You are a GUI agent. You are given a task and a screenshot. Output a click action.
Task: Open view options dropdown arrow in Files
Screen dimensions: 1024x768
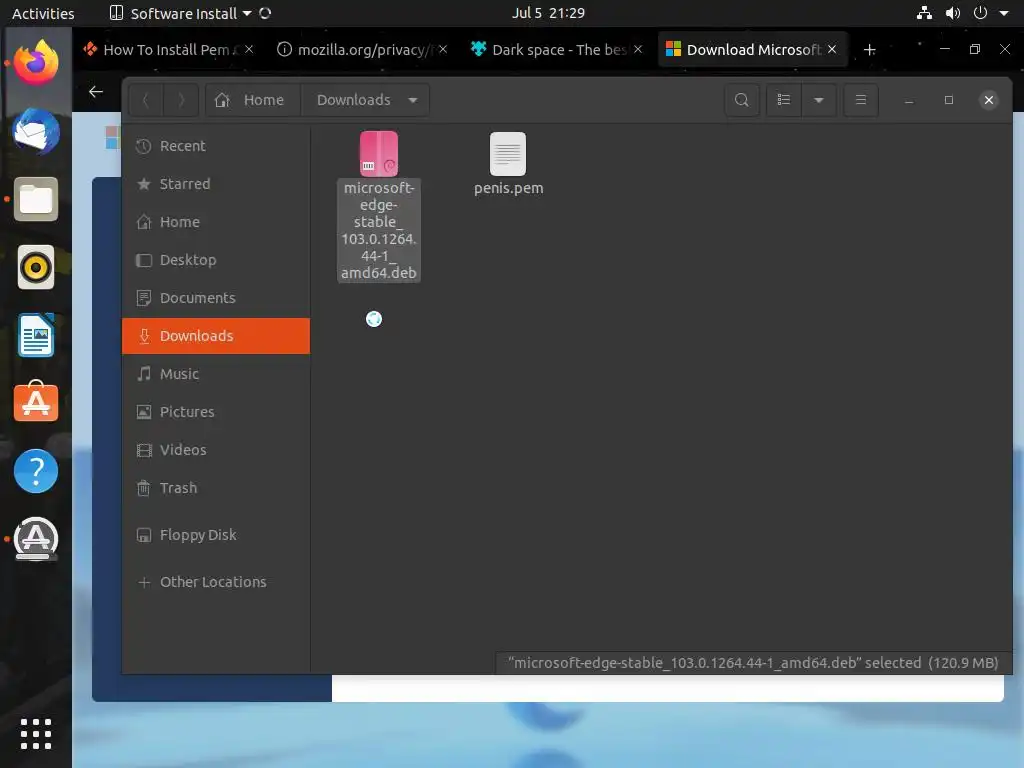[x=818, y=100]
